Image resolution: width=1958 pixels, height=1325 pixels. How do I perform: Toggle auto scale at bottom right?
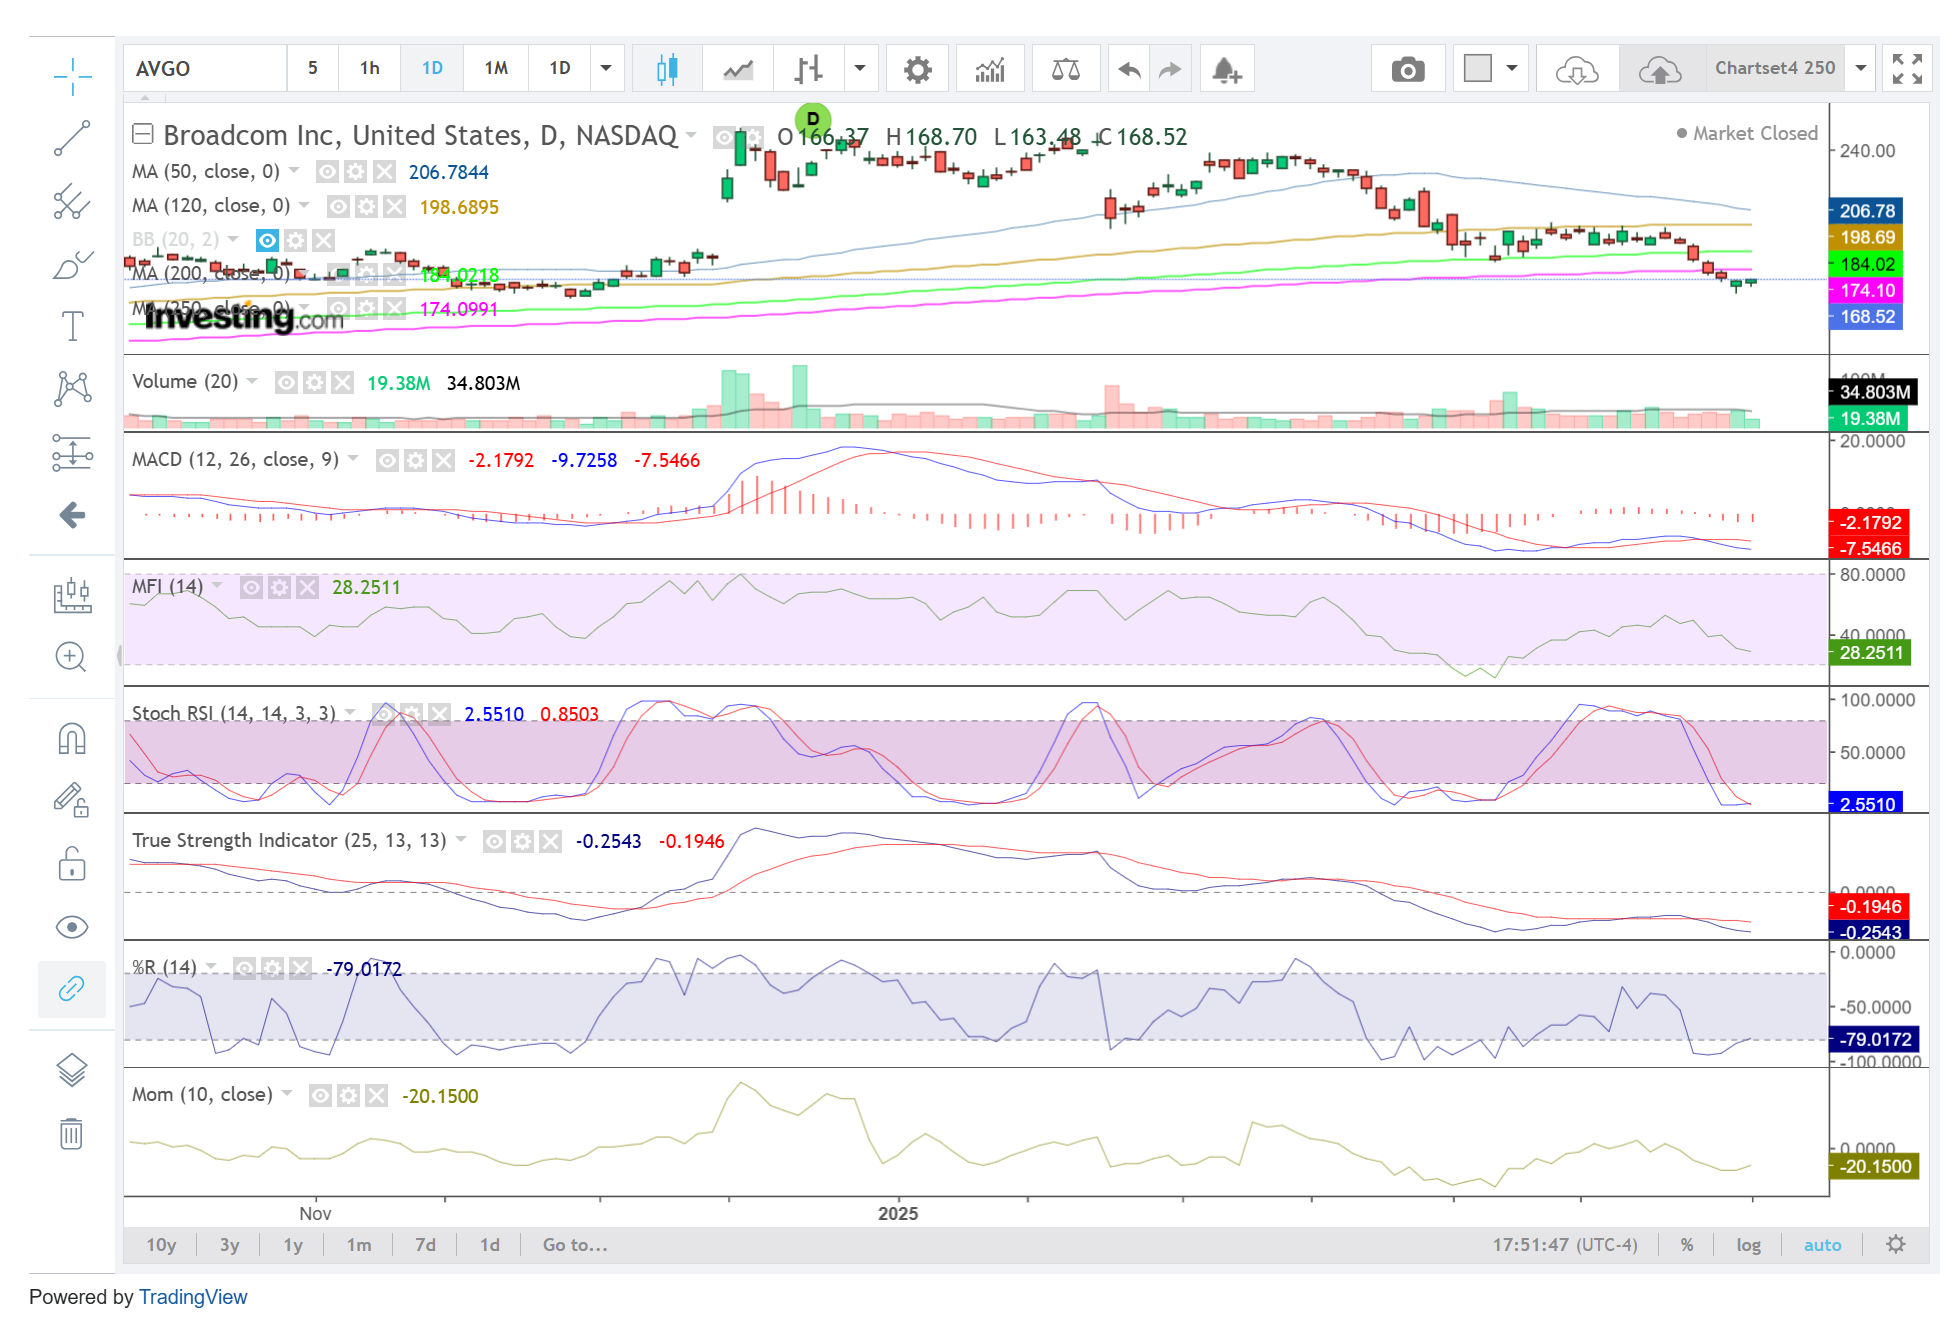pos(1822,1245)
